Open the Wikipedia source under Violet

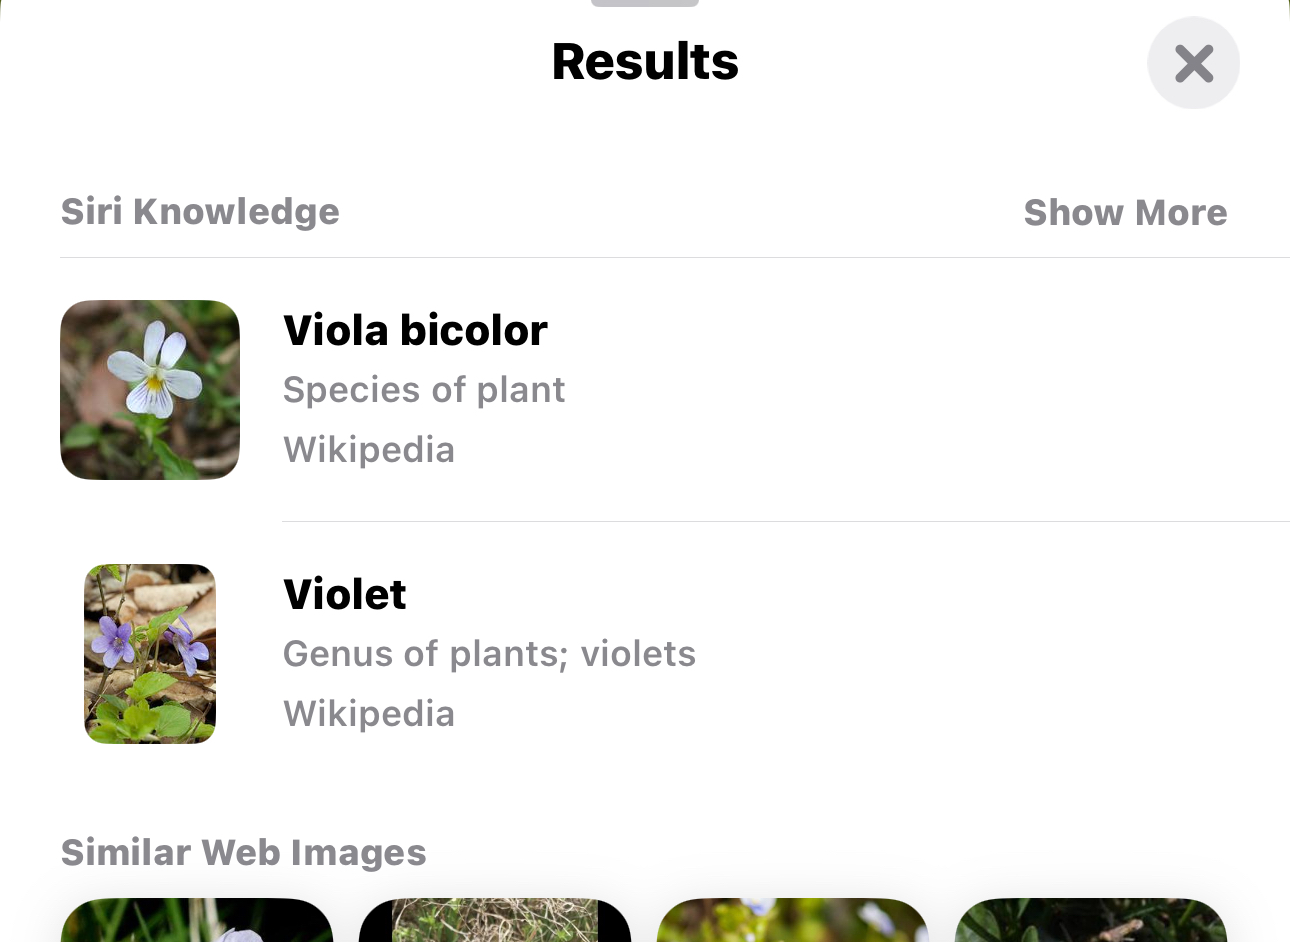point(369,714)
